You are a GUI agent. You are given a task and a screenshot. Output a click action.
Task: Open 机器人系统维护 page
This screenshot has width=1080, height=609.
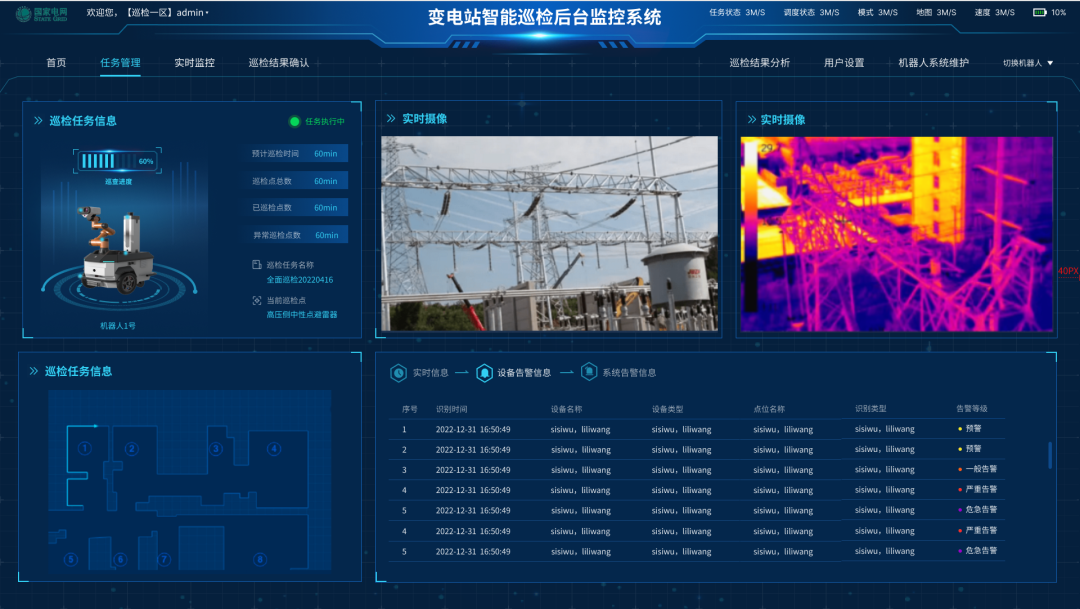pos(933,62)
